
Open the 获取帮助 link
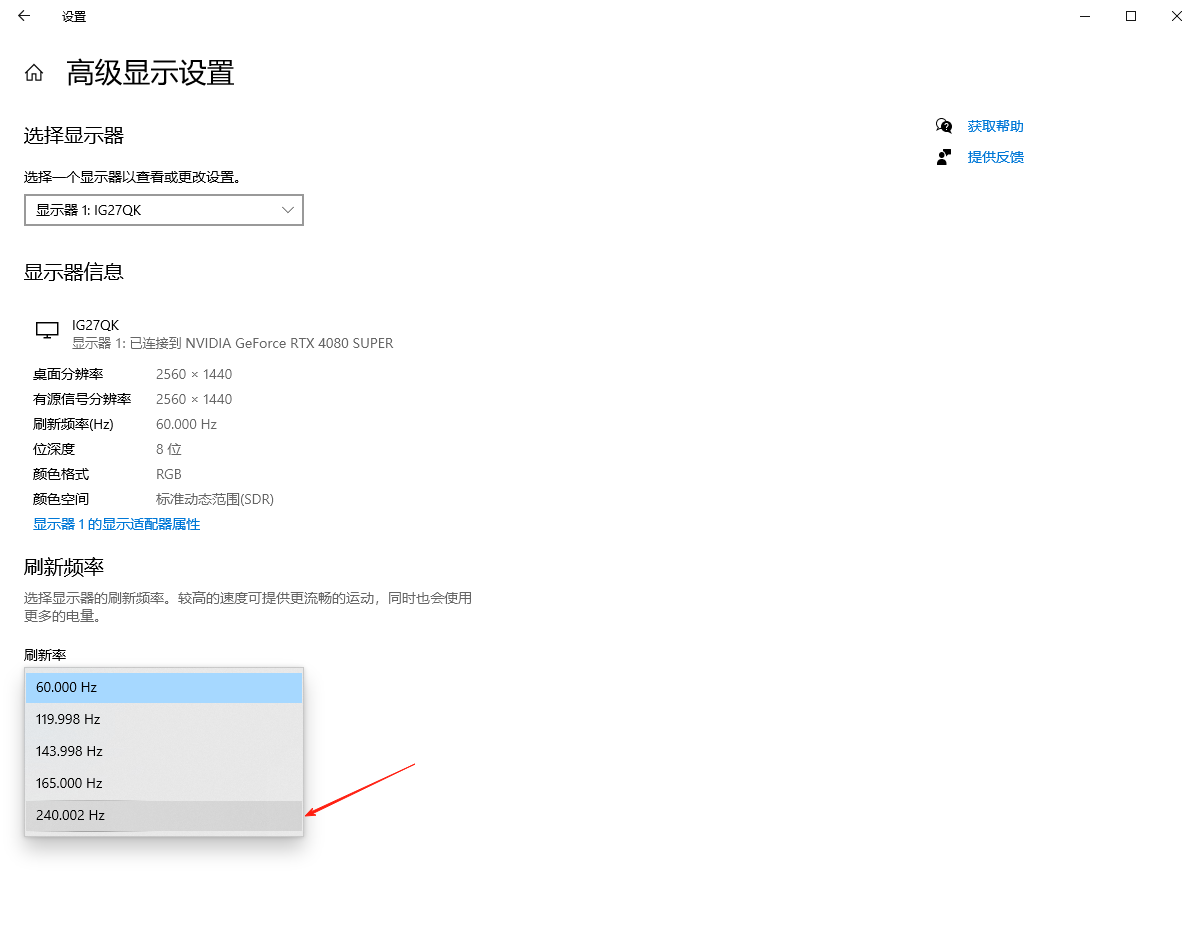995,126
